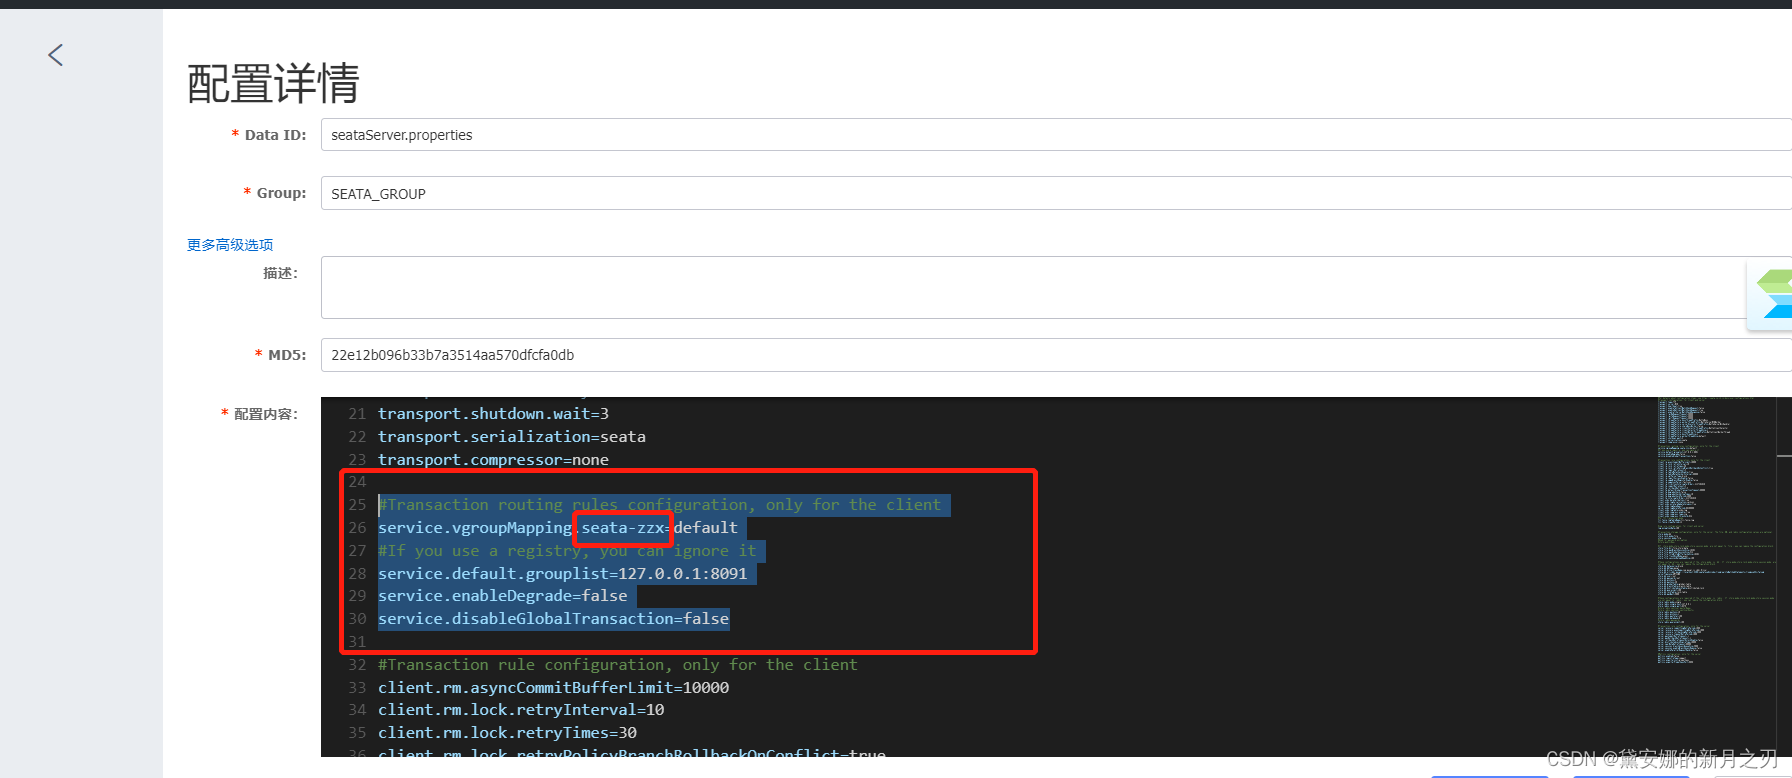Click line transport.compressor=none
Screen dimensions: 1792x778
click(493, 460)
